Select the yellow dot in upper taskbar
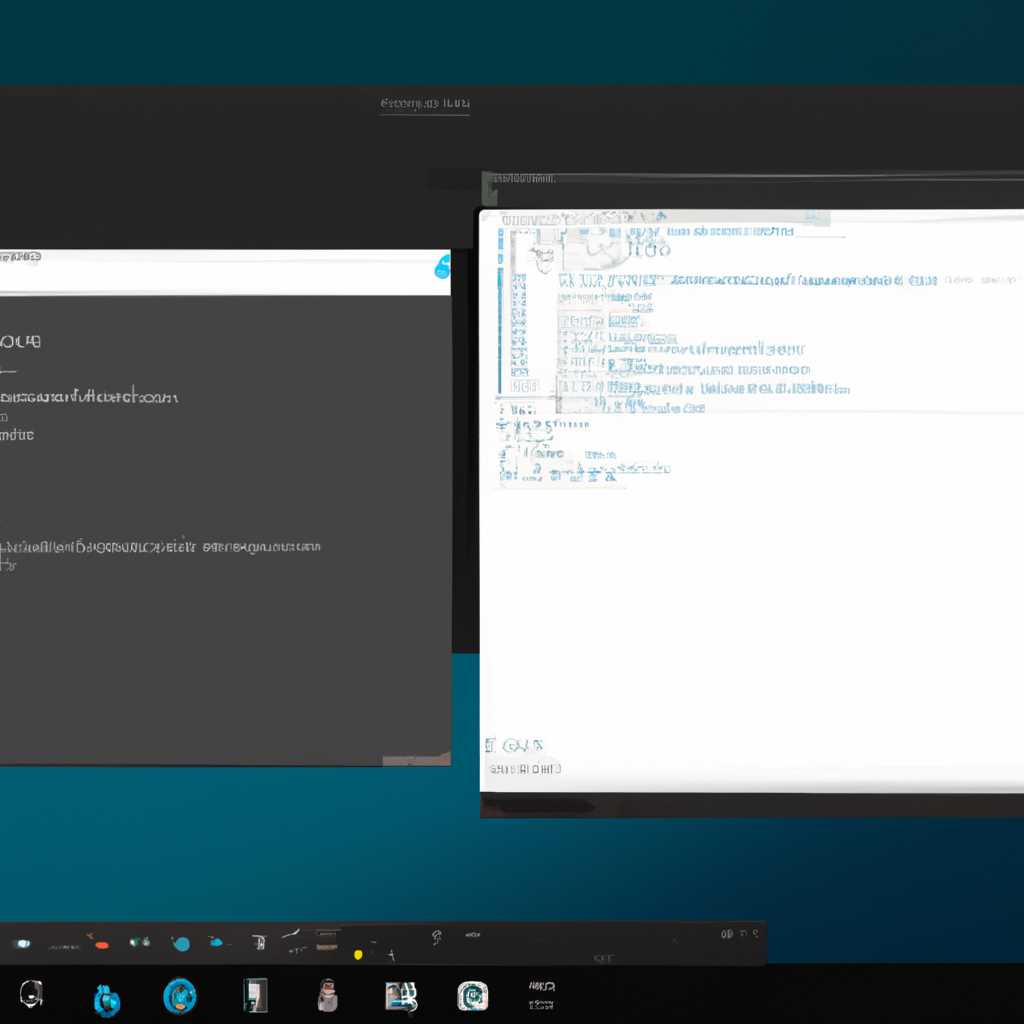Screen dimensions: 1024x1024 (x=358, y=955)
